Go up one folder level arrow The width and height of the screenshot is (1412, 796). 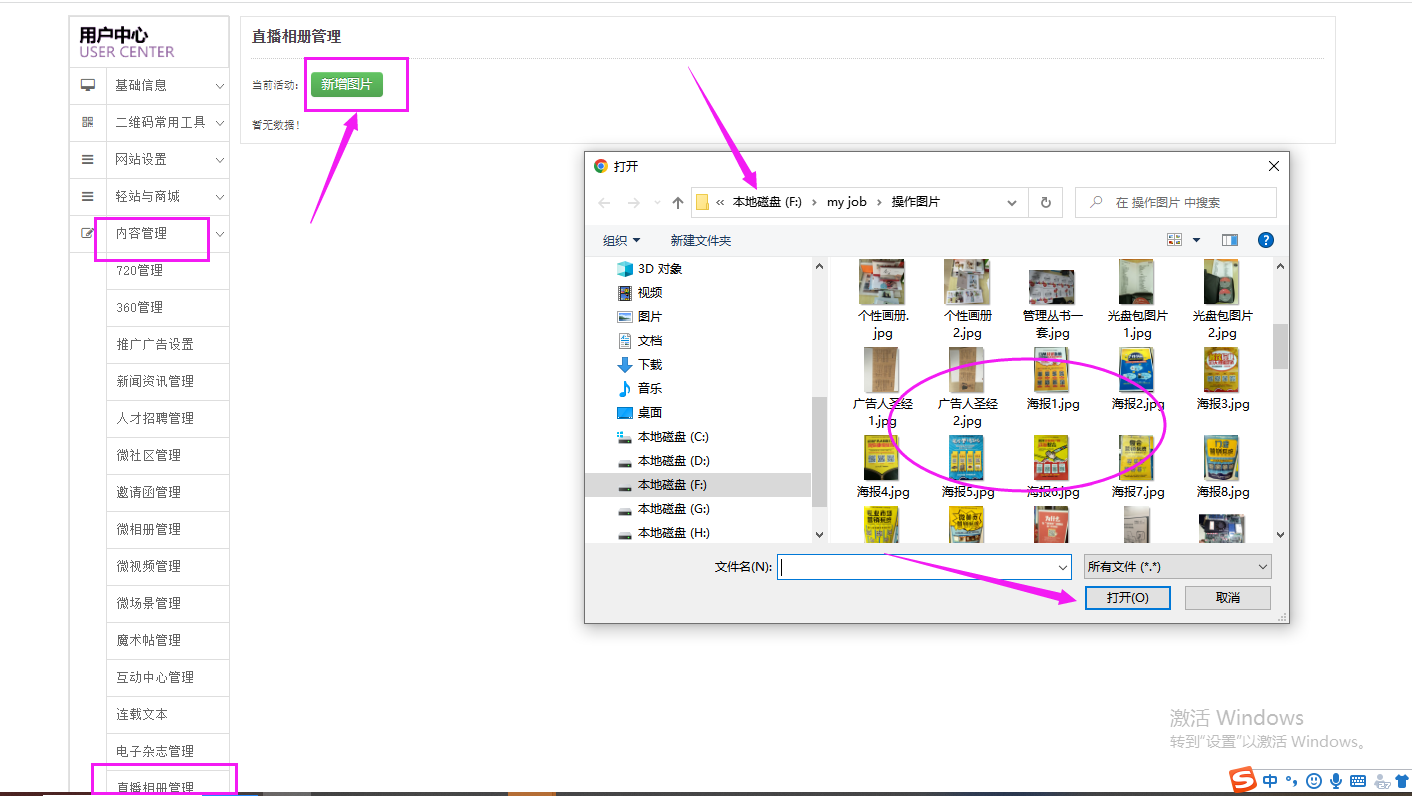[x=678, y=203]
